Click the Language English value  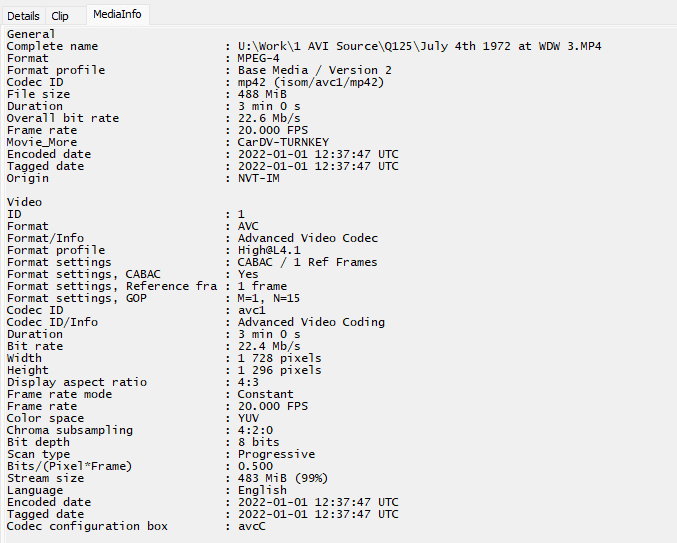point(262,490)
